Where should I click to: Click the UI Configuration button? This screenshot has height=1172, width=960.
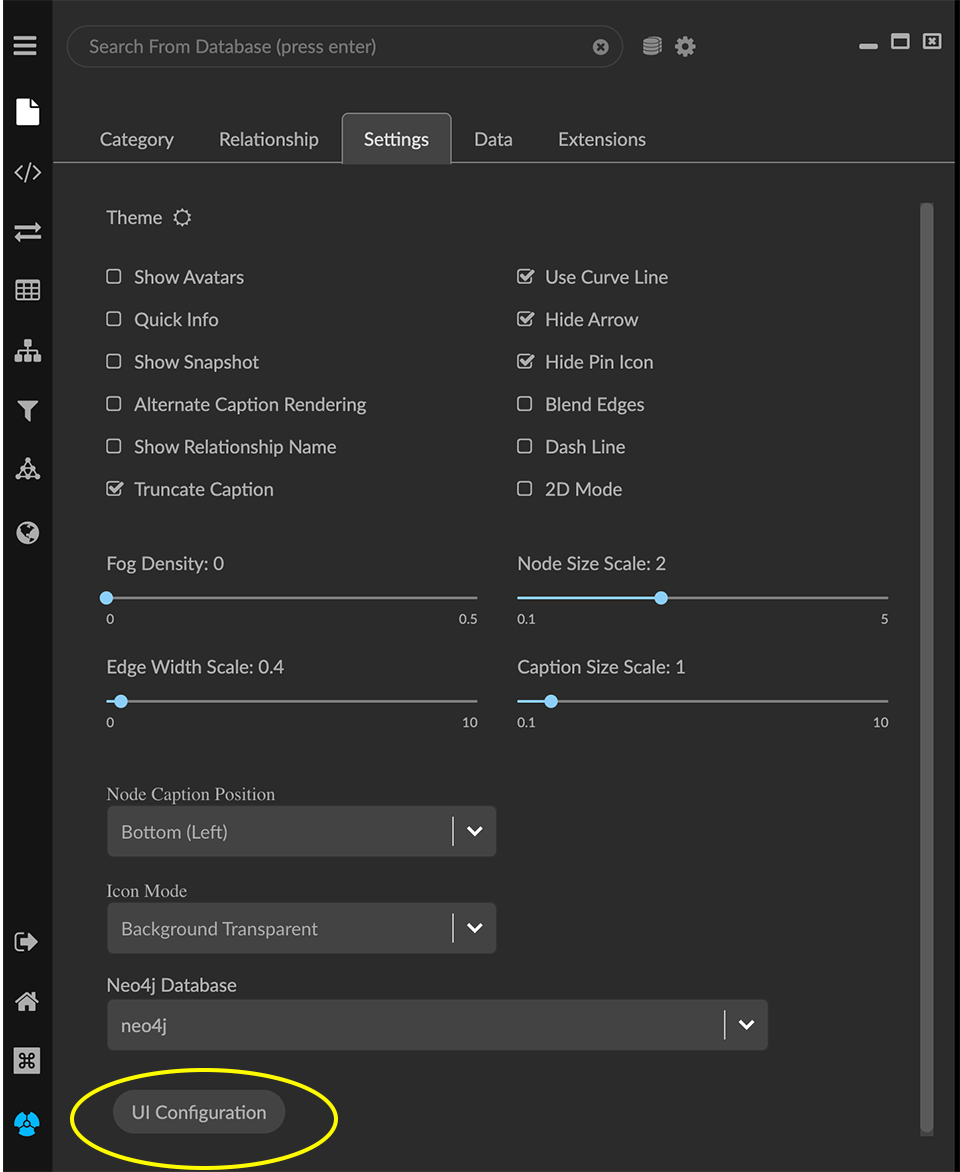(x=199, y=1113)
